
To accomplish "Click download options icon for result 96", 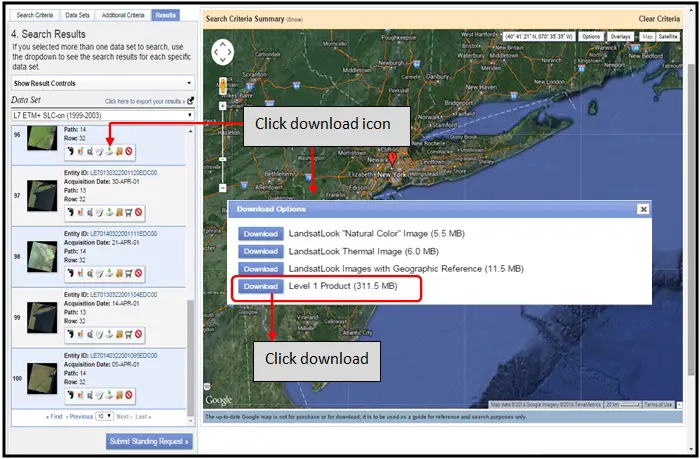I will click(109, 151).
